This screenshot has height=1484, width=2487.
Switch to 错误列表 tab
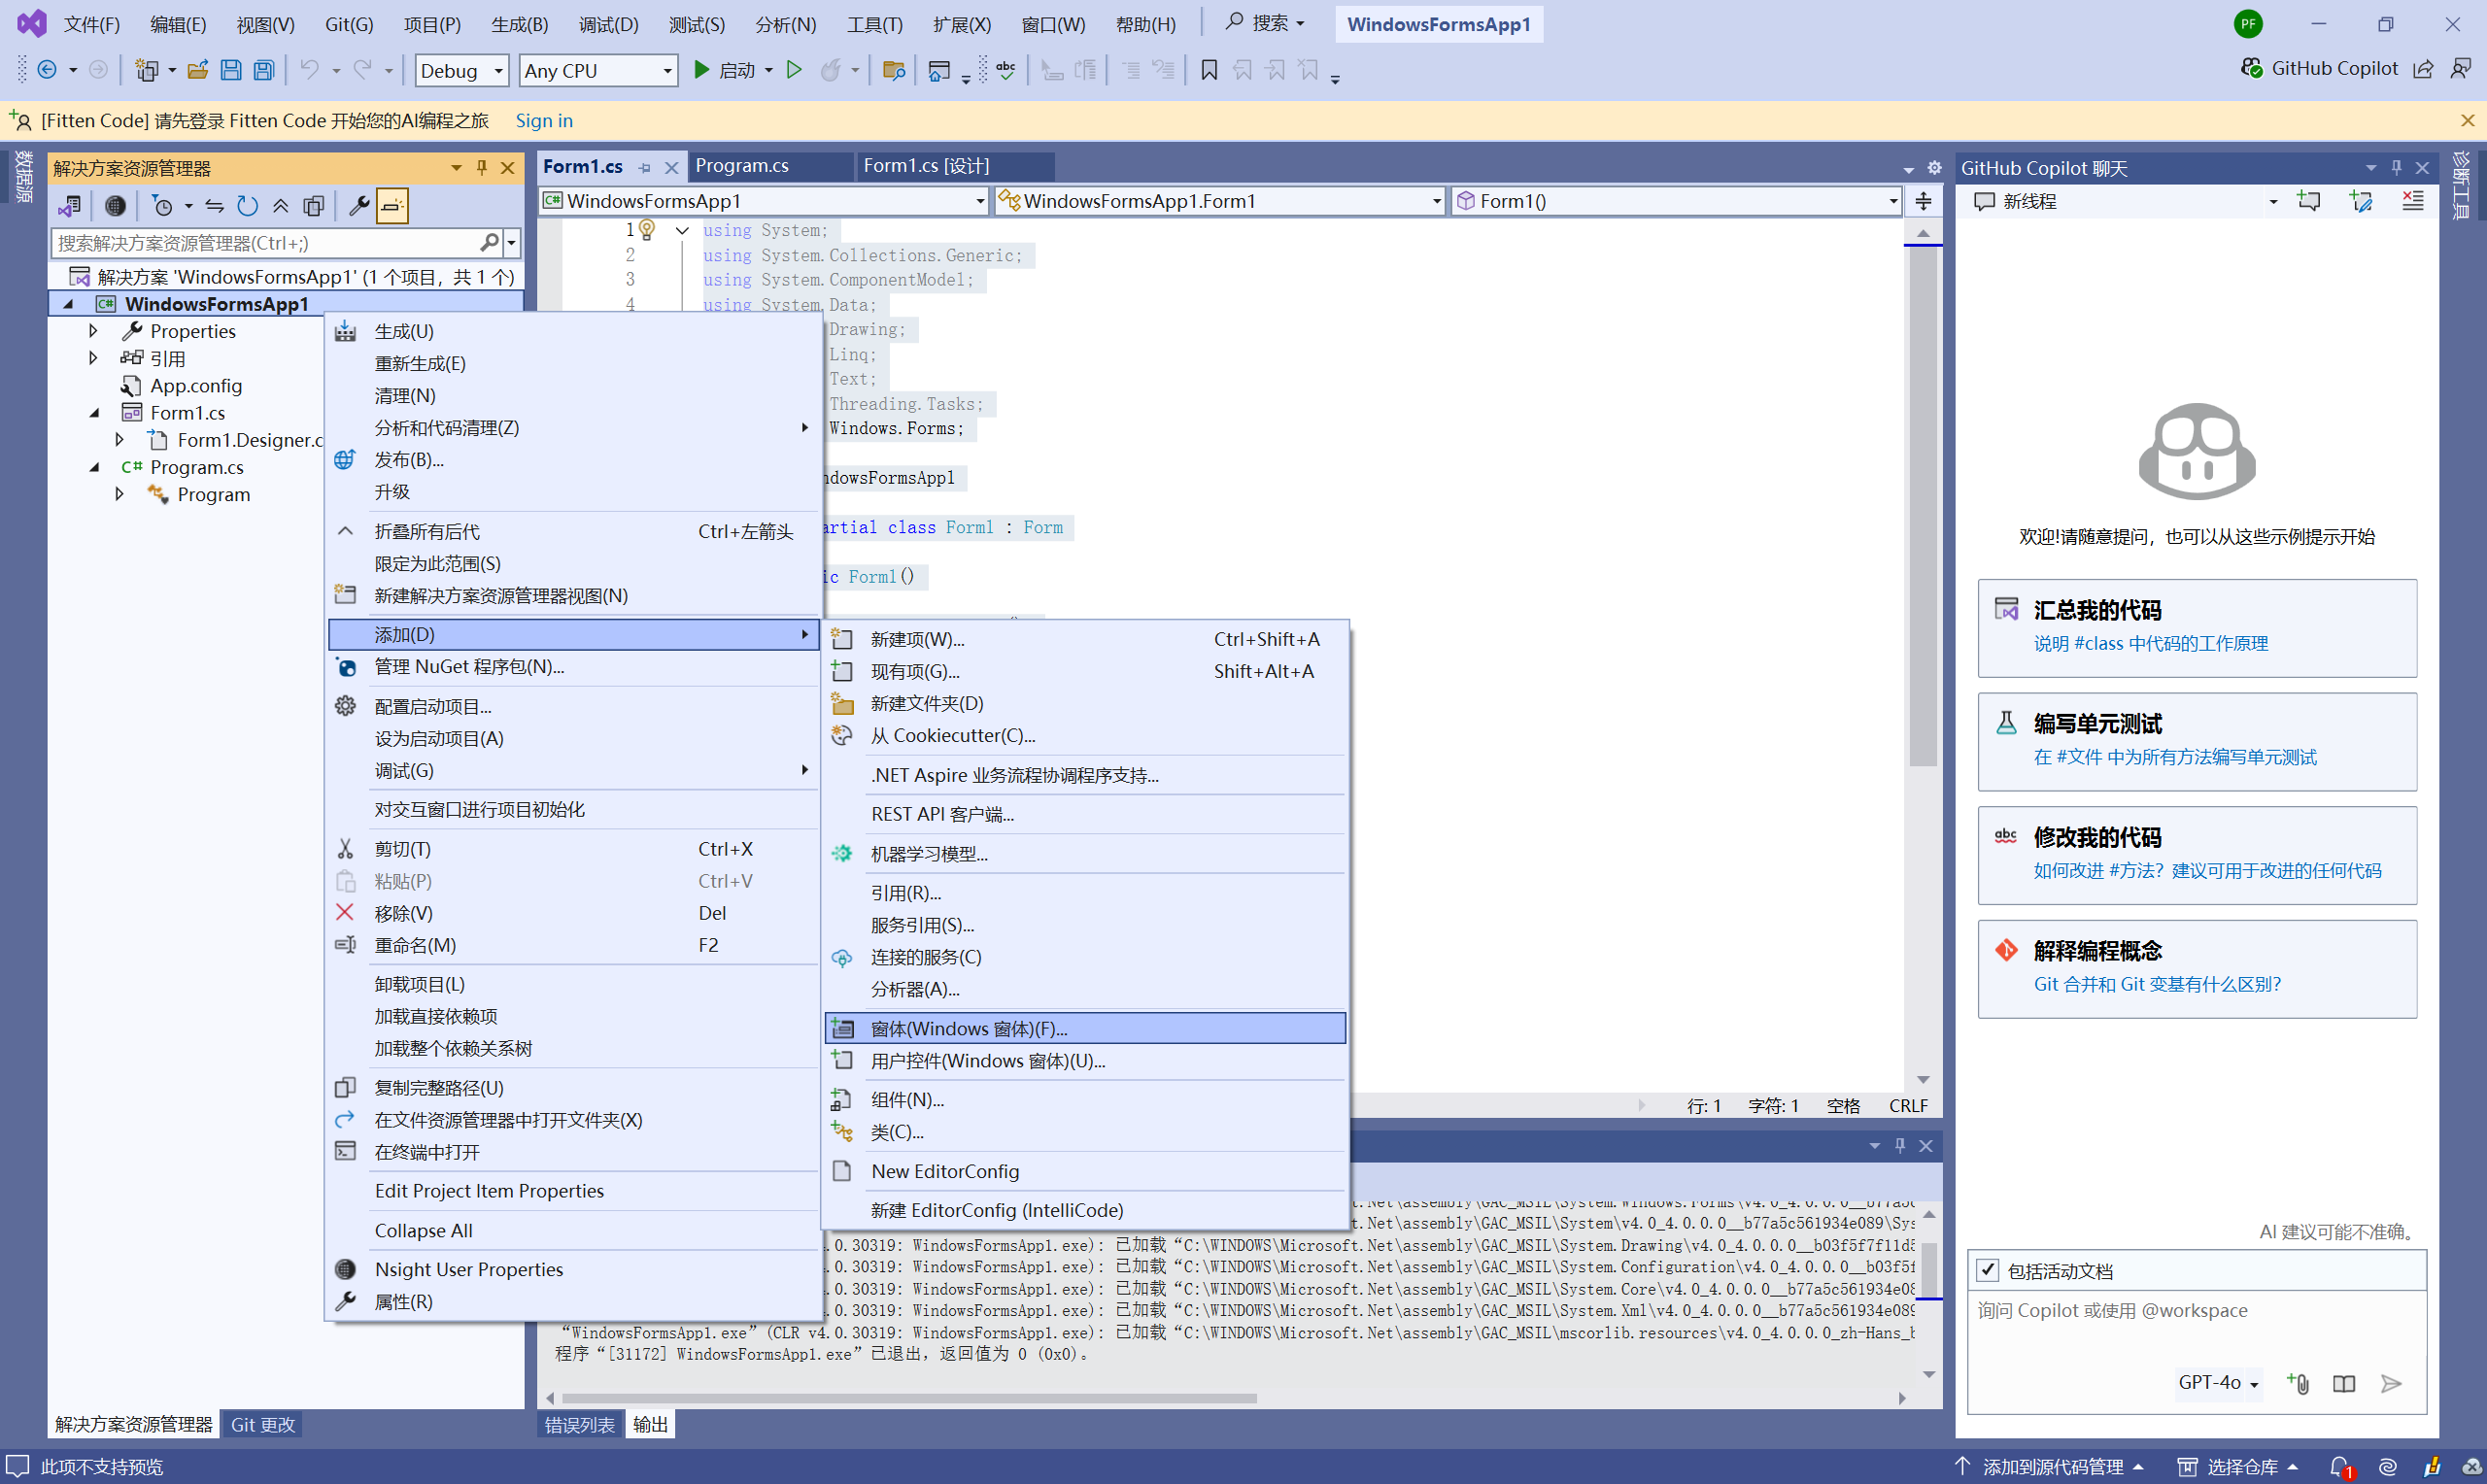point(579,1424)
